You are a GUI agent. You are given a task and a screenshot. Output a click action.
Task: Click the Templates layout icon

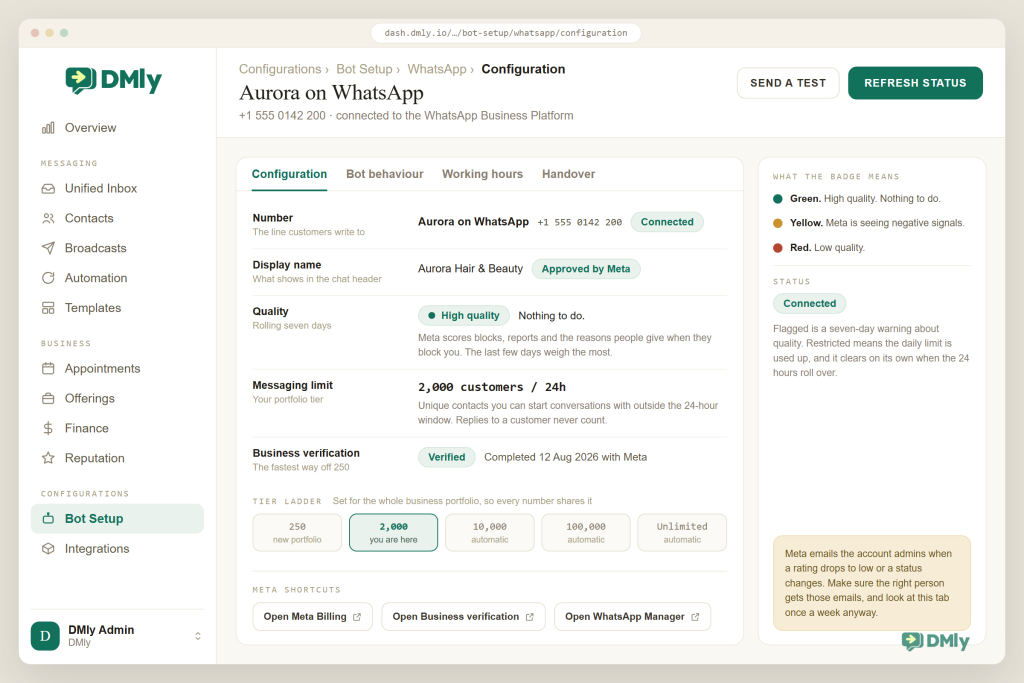pyautogui.click(x=48, y=308)
